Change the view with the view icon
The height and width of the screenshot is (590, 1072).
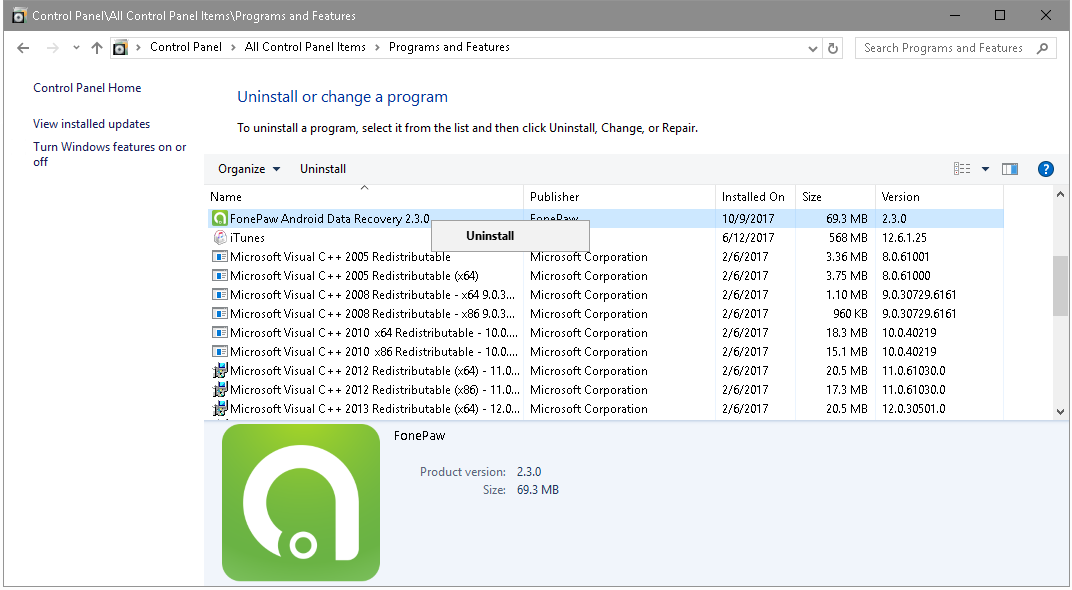click(962, 169)
